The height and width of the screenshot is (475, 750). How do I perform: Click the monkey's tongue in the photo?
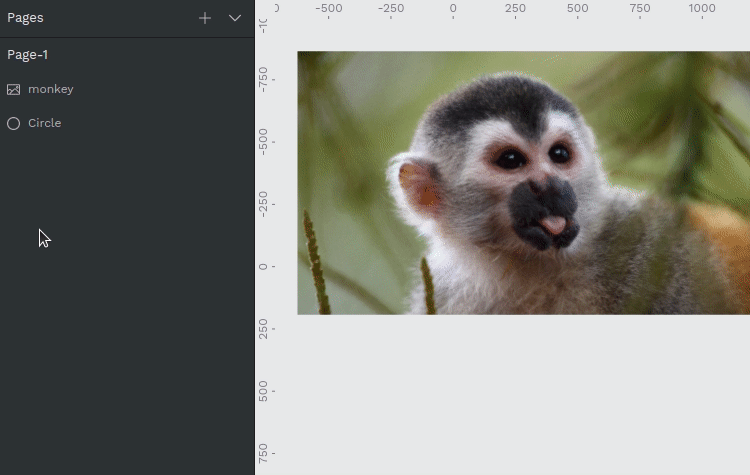coord(554,225)
